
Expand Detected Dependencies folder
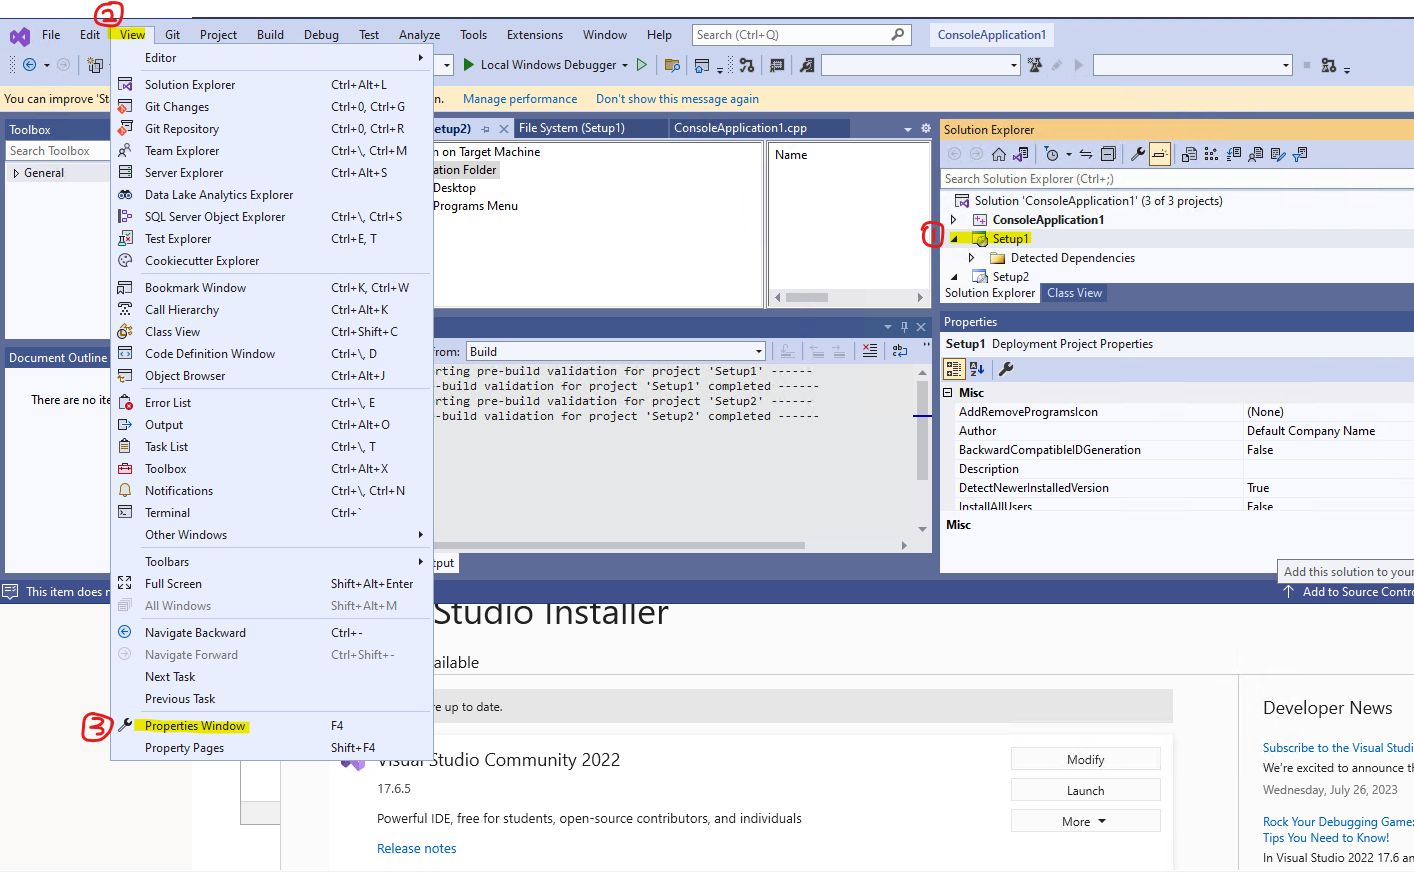point(972,258)
